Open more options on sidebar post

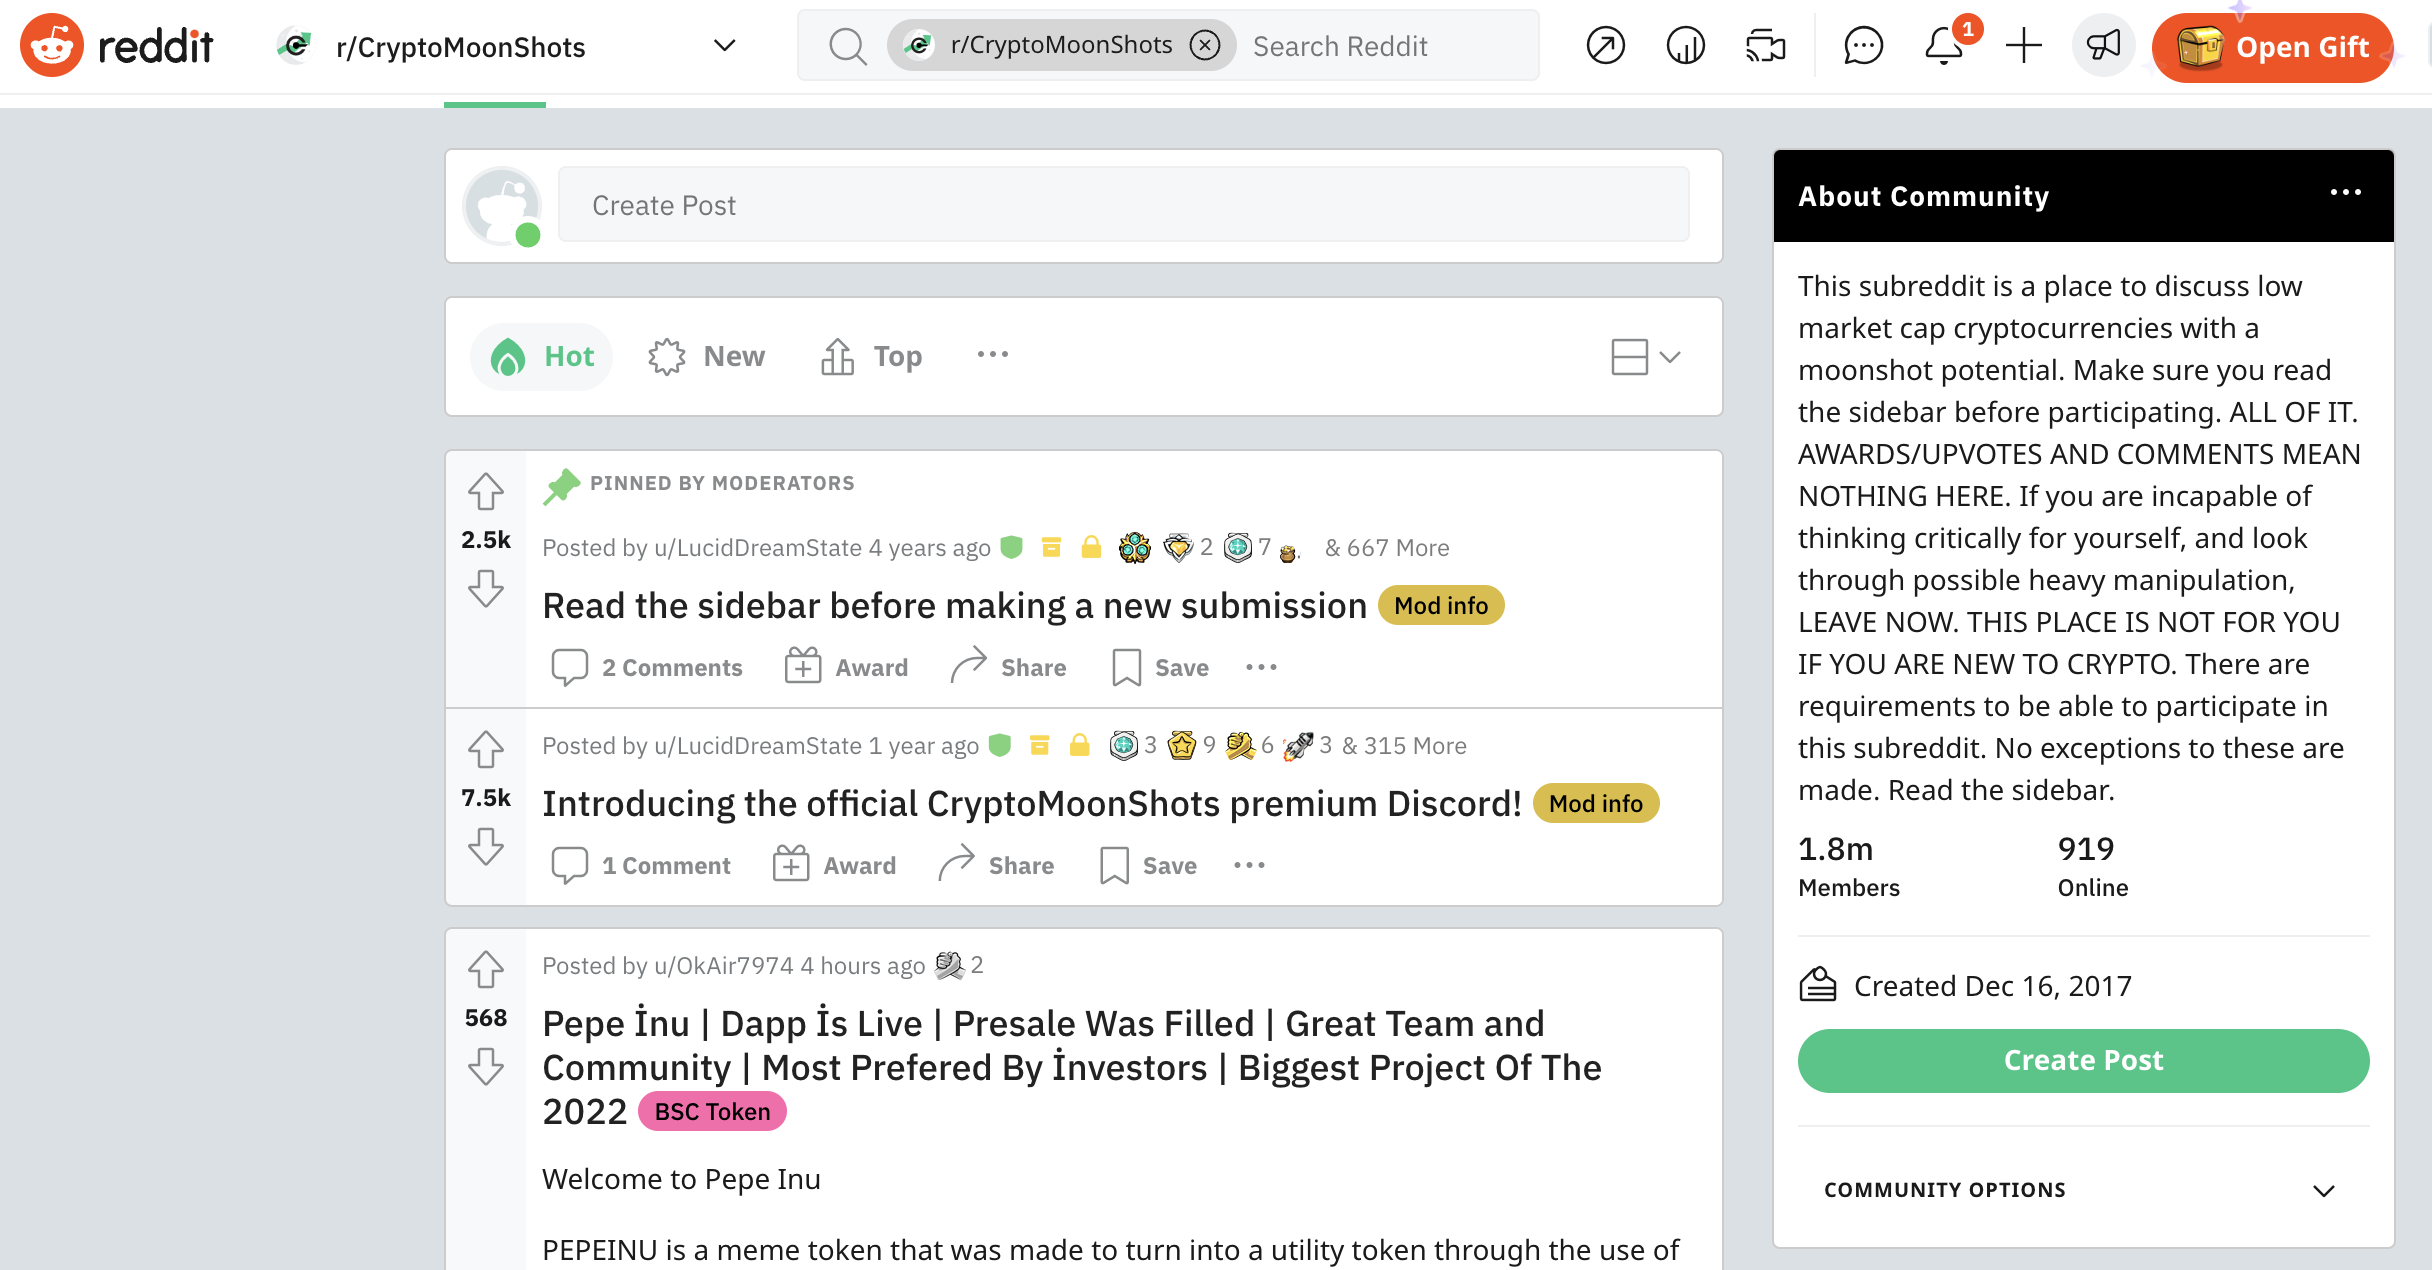(x=1262, y=667)
